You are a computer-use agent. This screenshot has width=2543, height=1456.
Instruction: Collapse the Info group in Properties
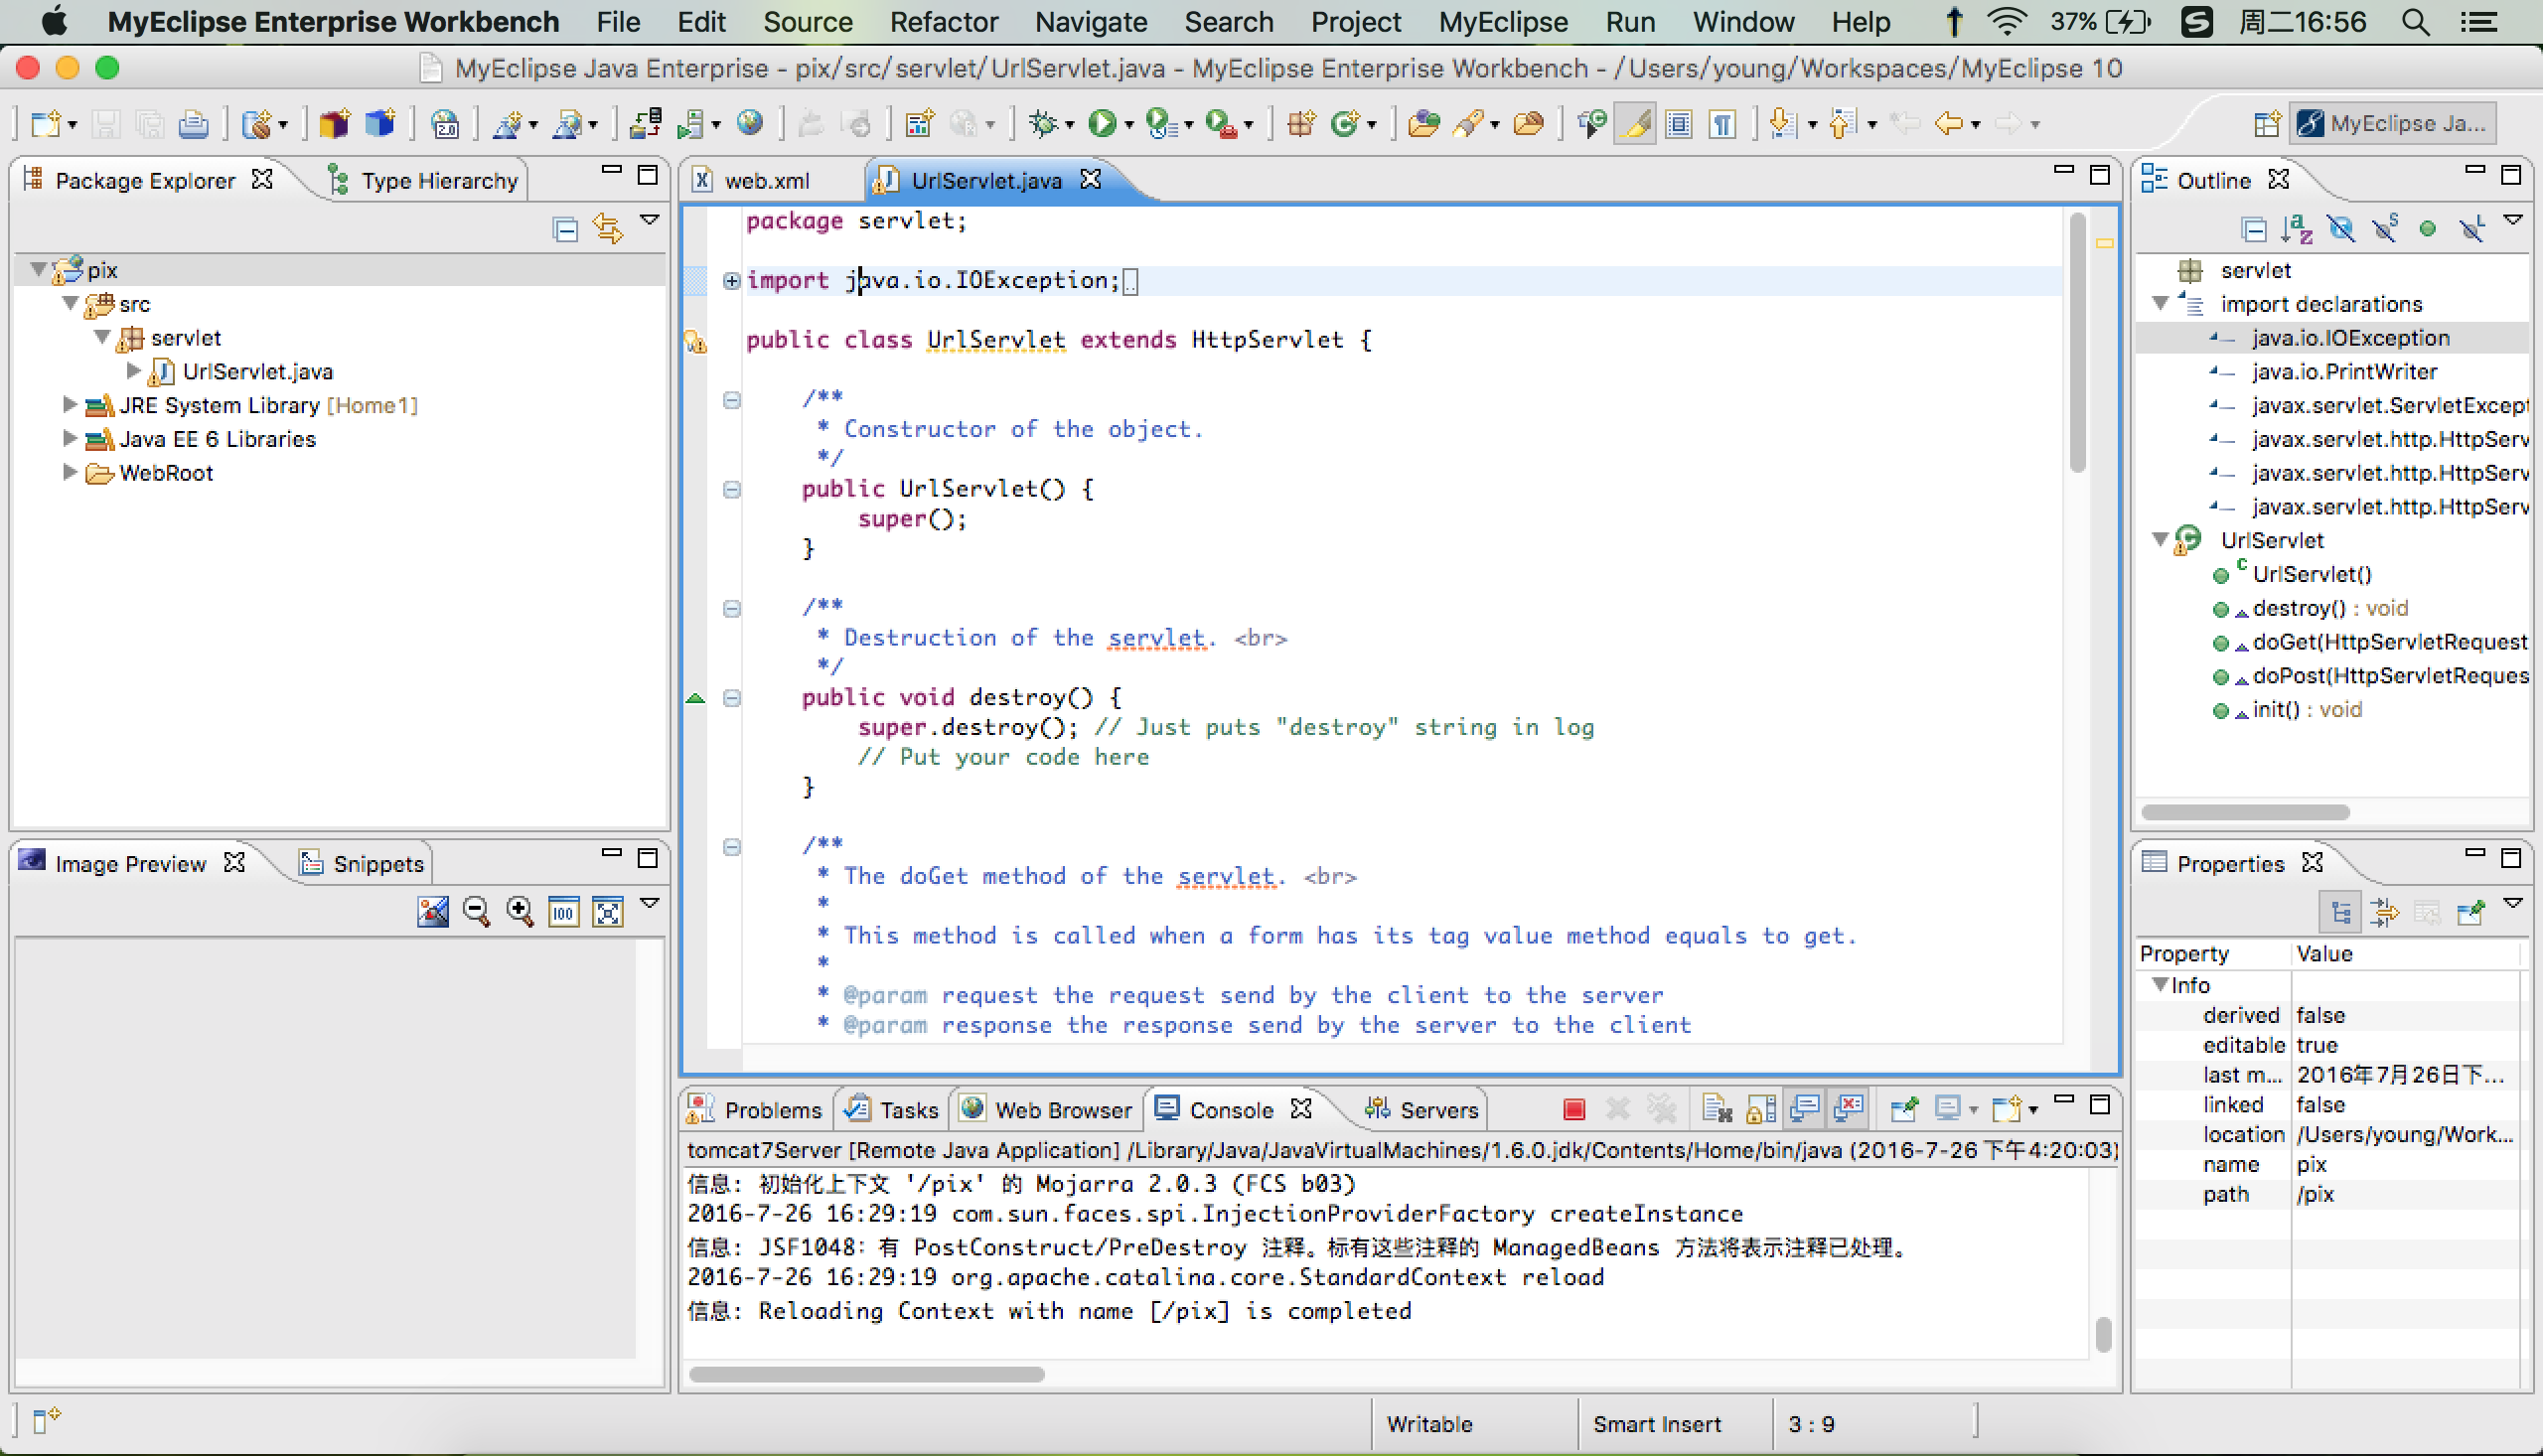pyautogui.click(x=2159, y=984)
